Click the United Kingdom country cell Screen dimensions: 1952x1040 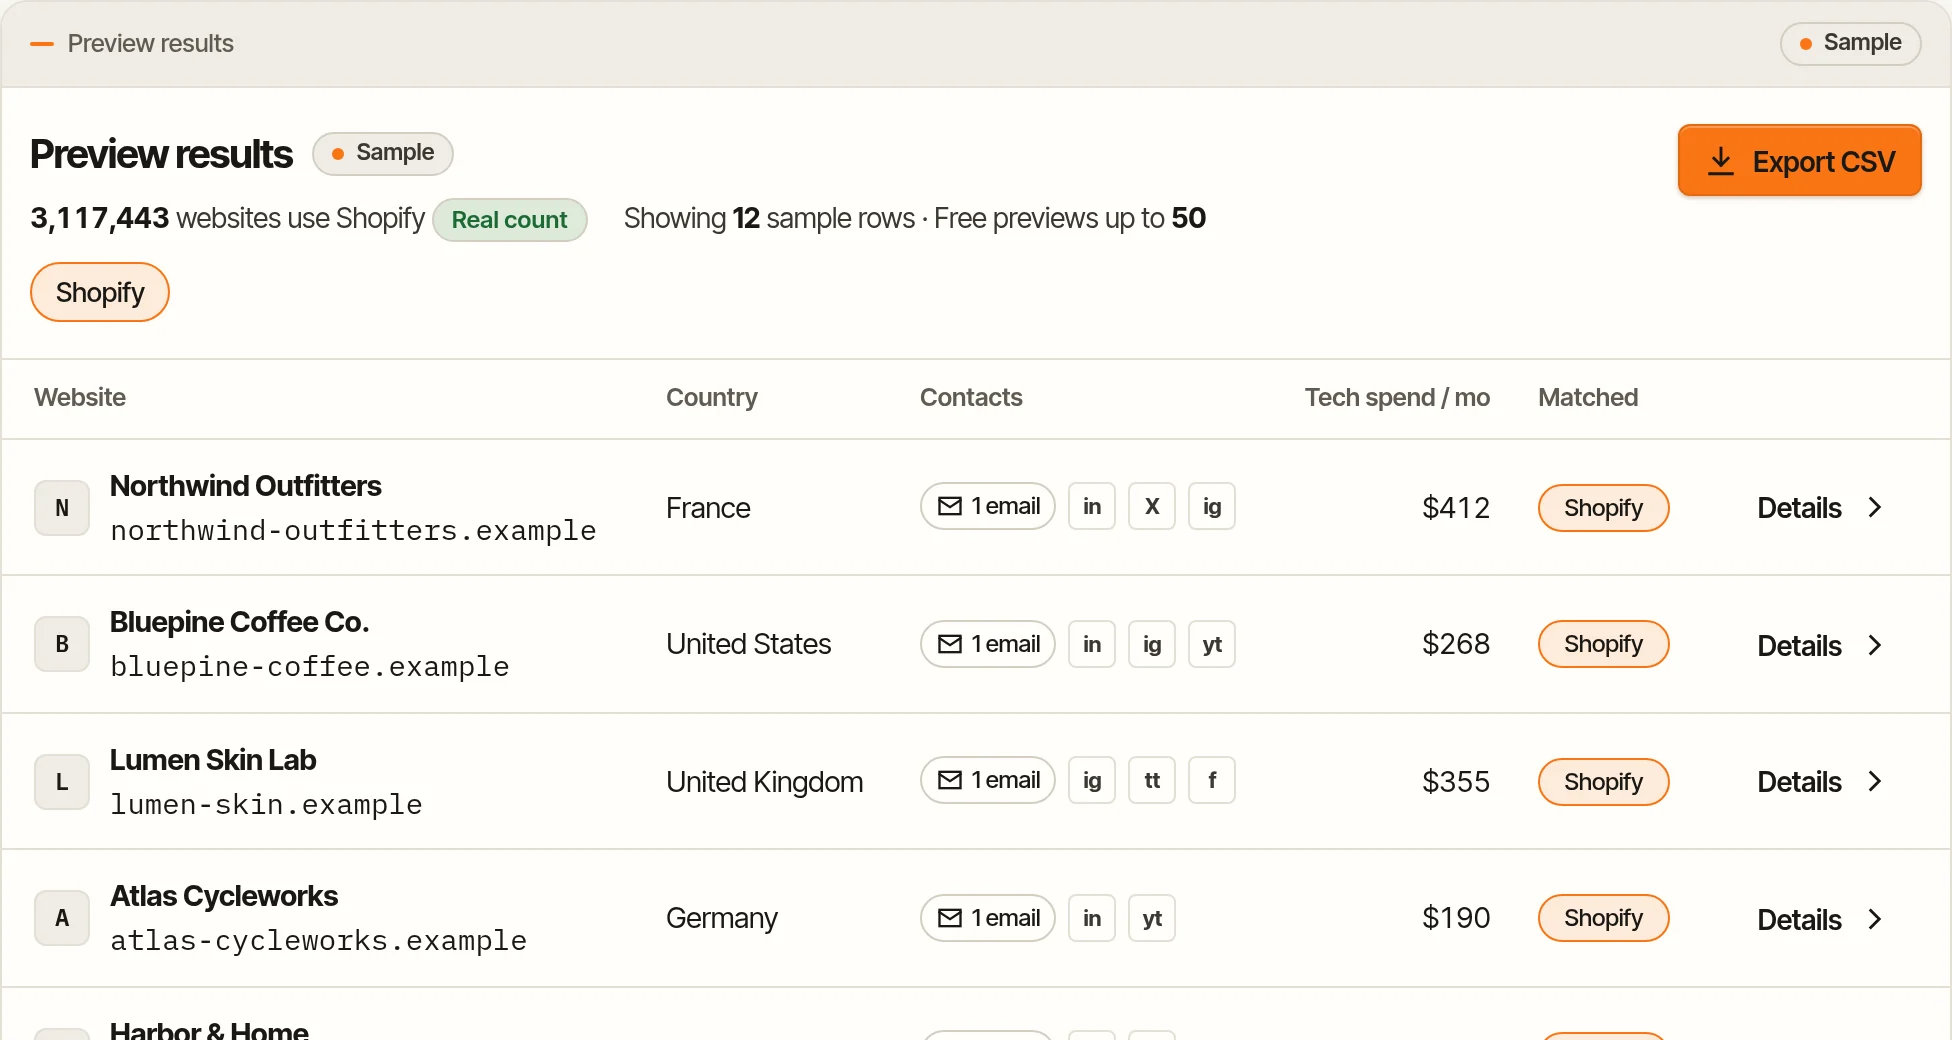[765, 782]
